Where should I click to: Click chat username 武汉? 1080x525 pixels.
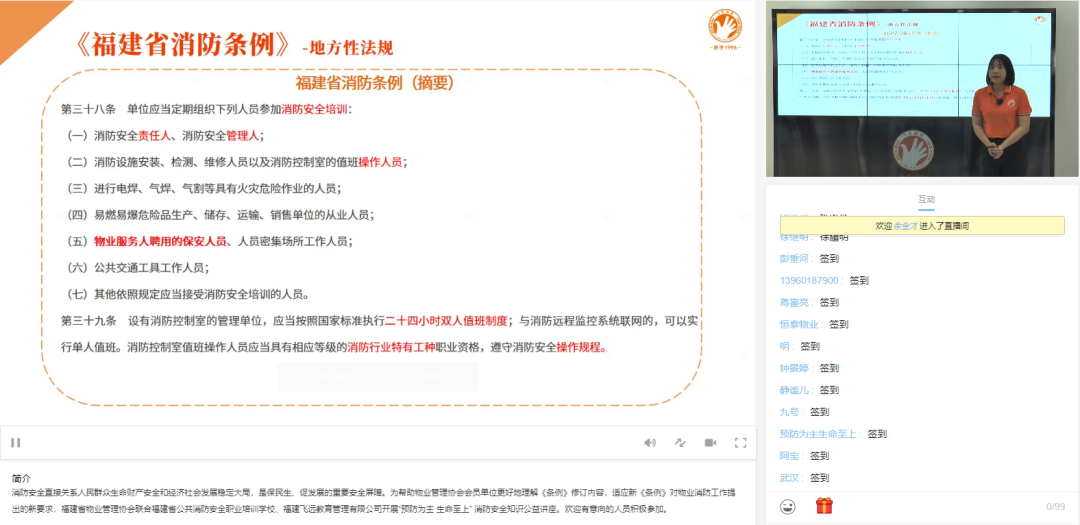pos(789,478)
